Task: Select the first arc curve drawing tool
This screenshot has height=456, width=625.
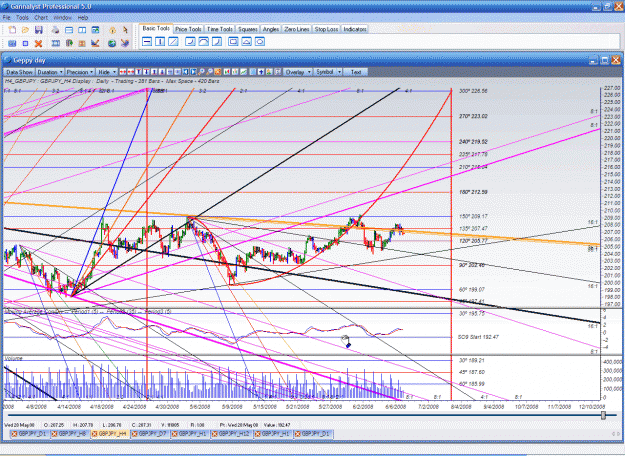Action: pyautogui.click(x=190, y=41)
